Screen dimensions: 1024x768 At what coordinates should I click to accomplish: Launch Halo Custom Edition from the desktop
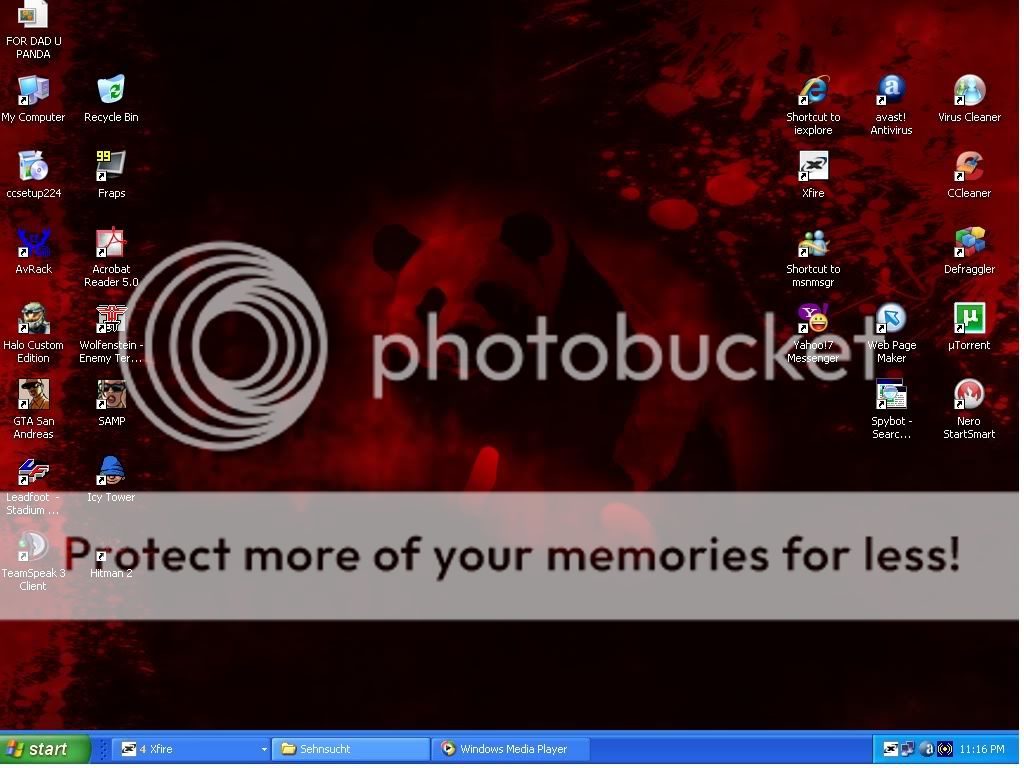pos(33,318)
